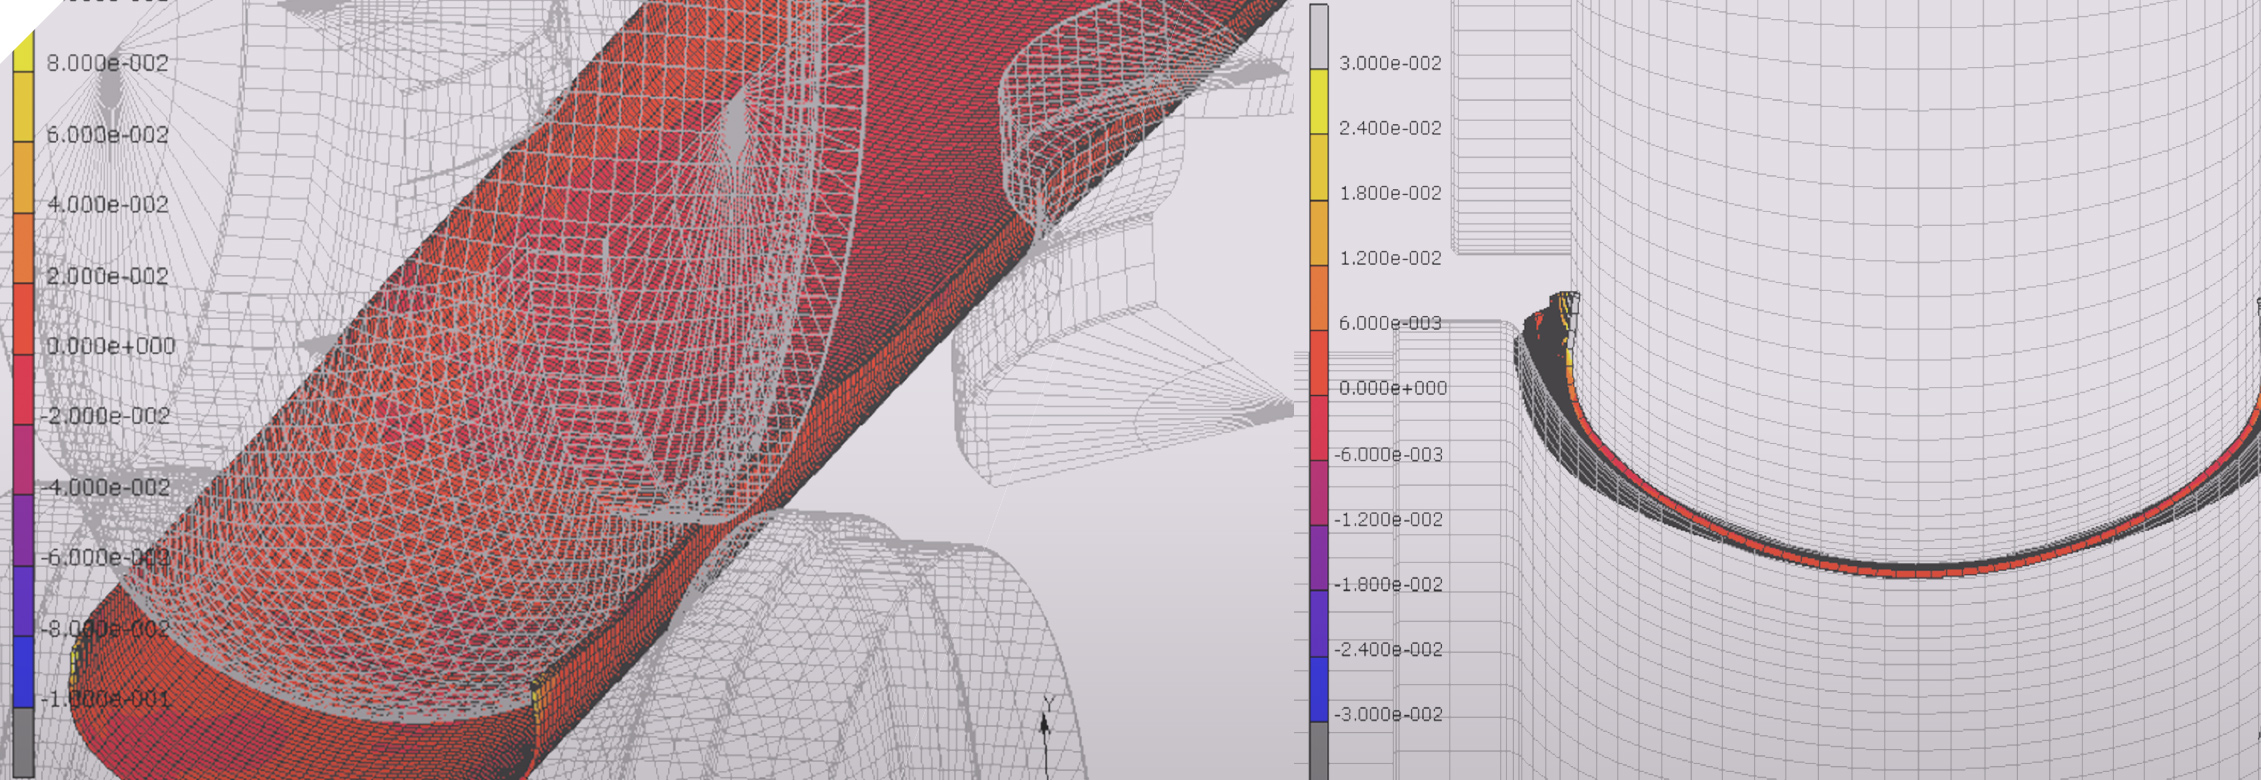The height and width of the screenshot is (780, 2261).
Task: Pick gray swatch below the -3.000e-002 label
Action: pyautogui.click(x=1319, y=750)
